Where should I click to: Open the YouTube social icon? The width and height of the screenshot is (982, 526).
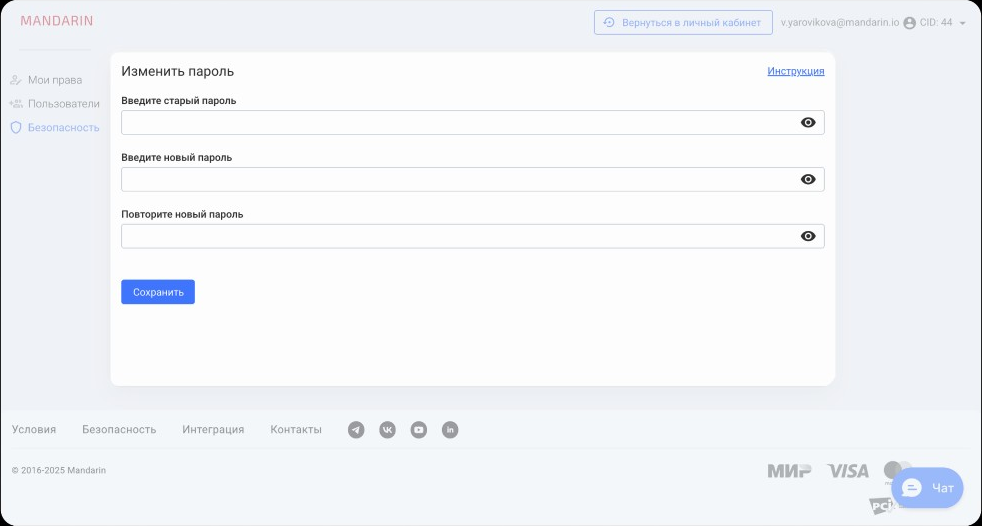click(419, 430)
